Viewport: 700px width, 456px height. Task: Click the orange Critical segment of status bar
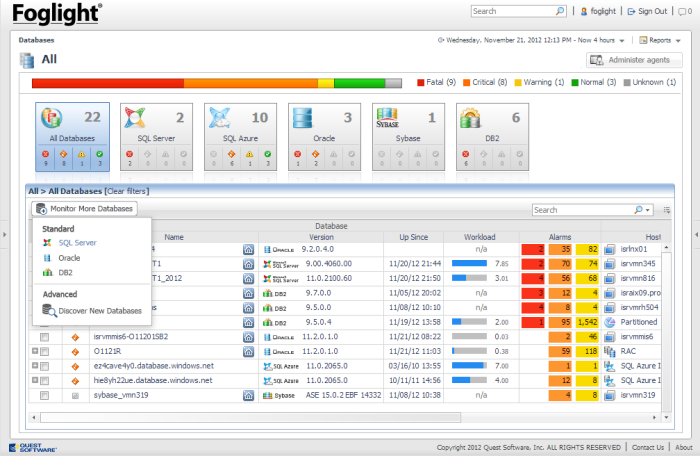pos(250,83)
